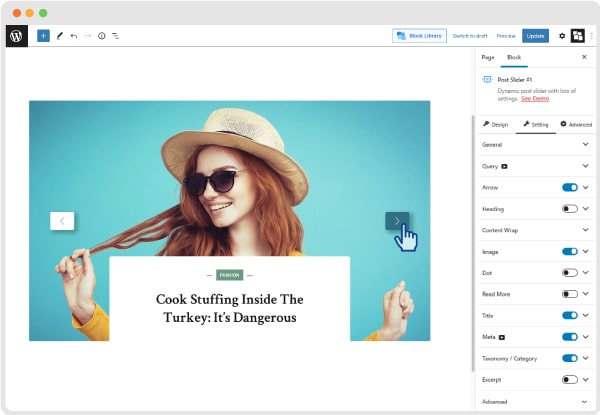Open the list view outline icon

[115, 35]
